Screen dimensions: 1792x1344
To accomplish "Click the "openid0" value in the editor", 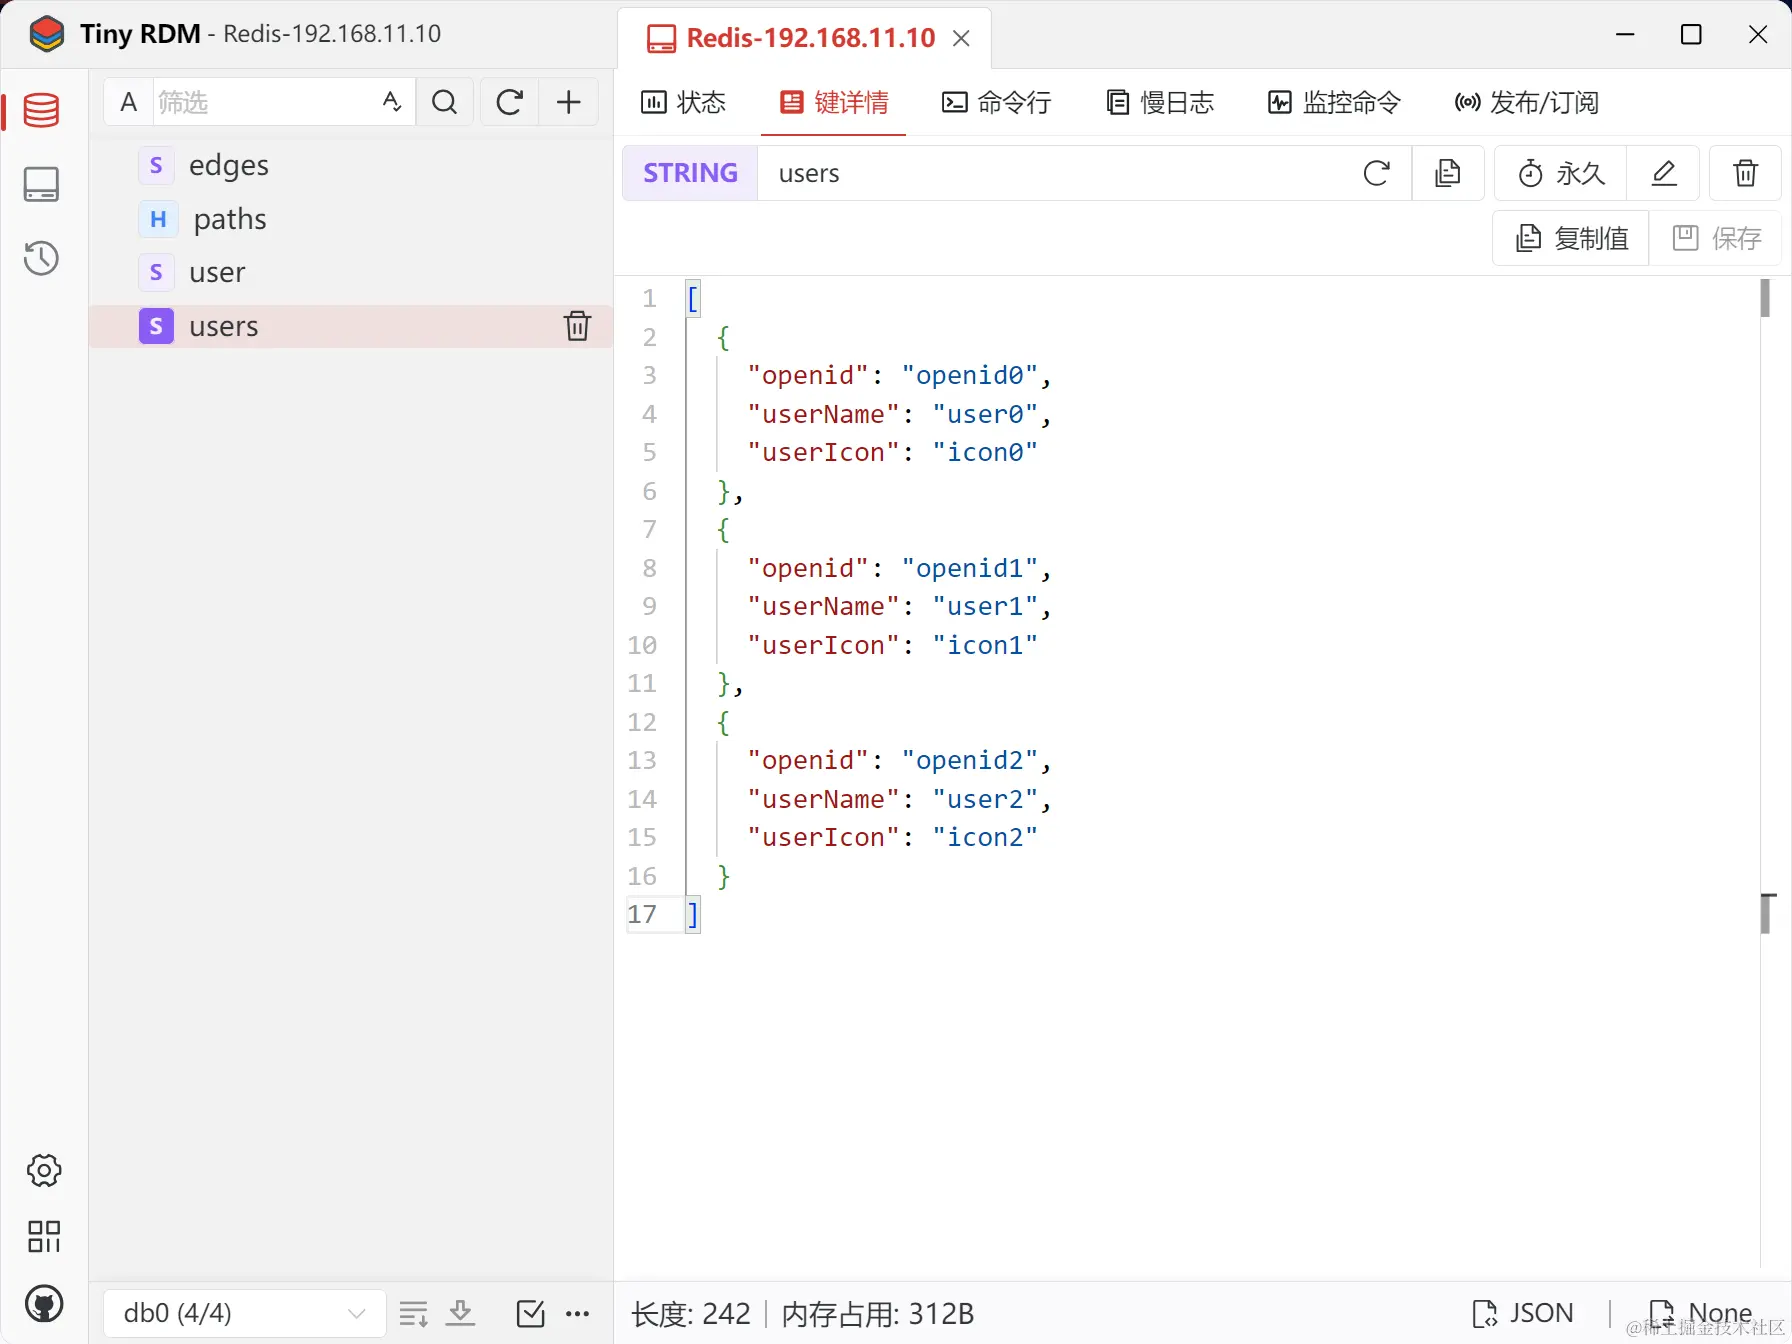I will [970, 375].
